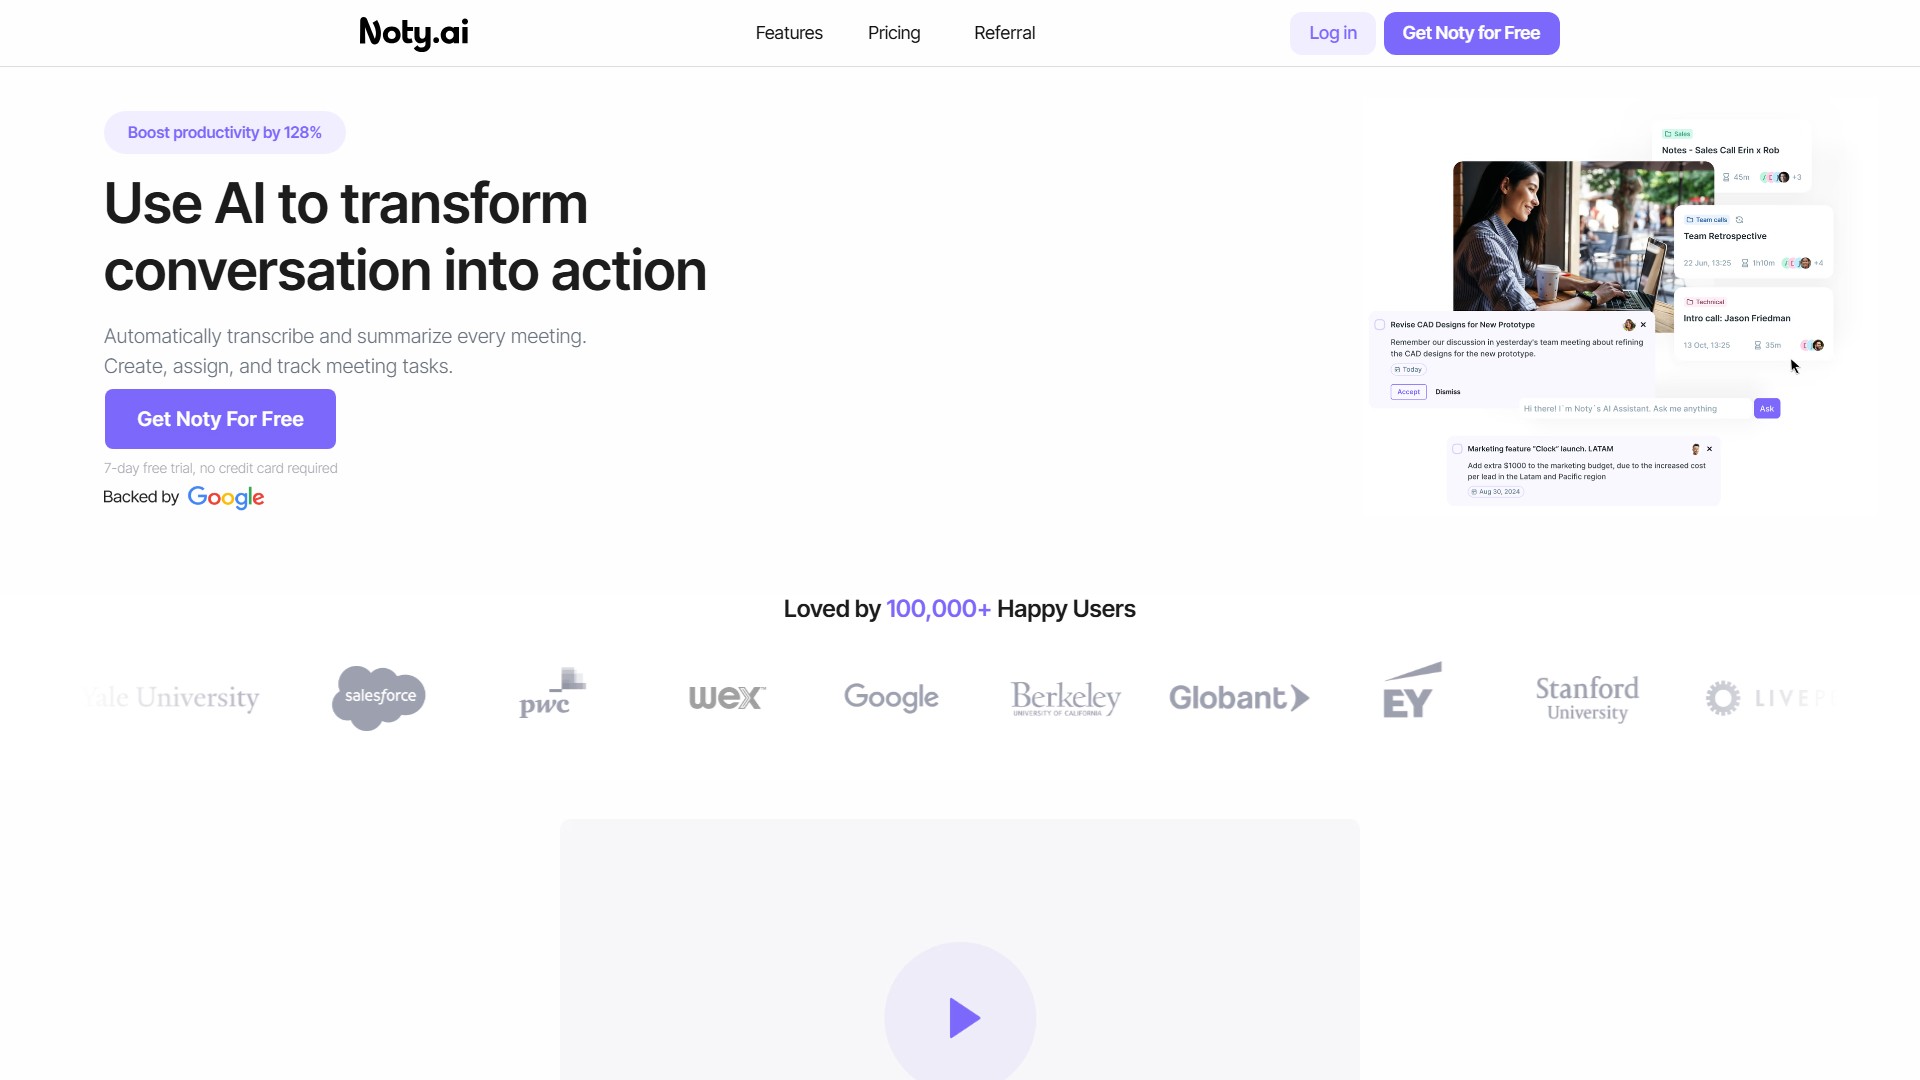
Task: Toggle the "Today" due date chip
Action: tap(1409, 369)
